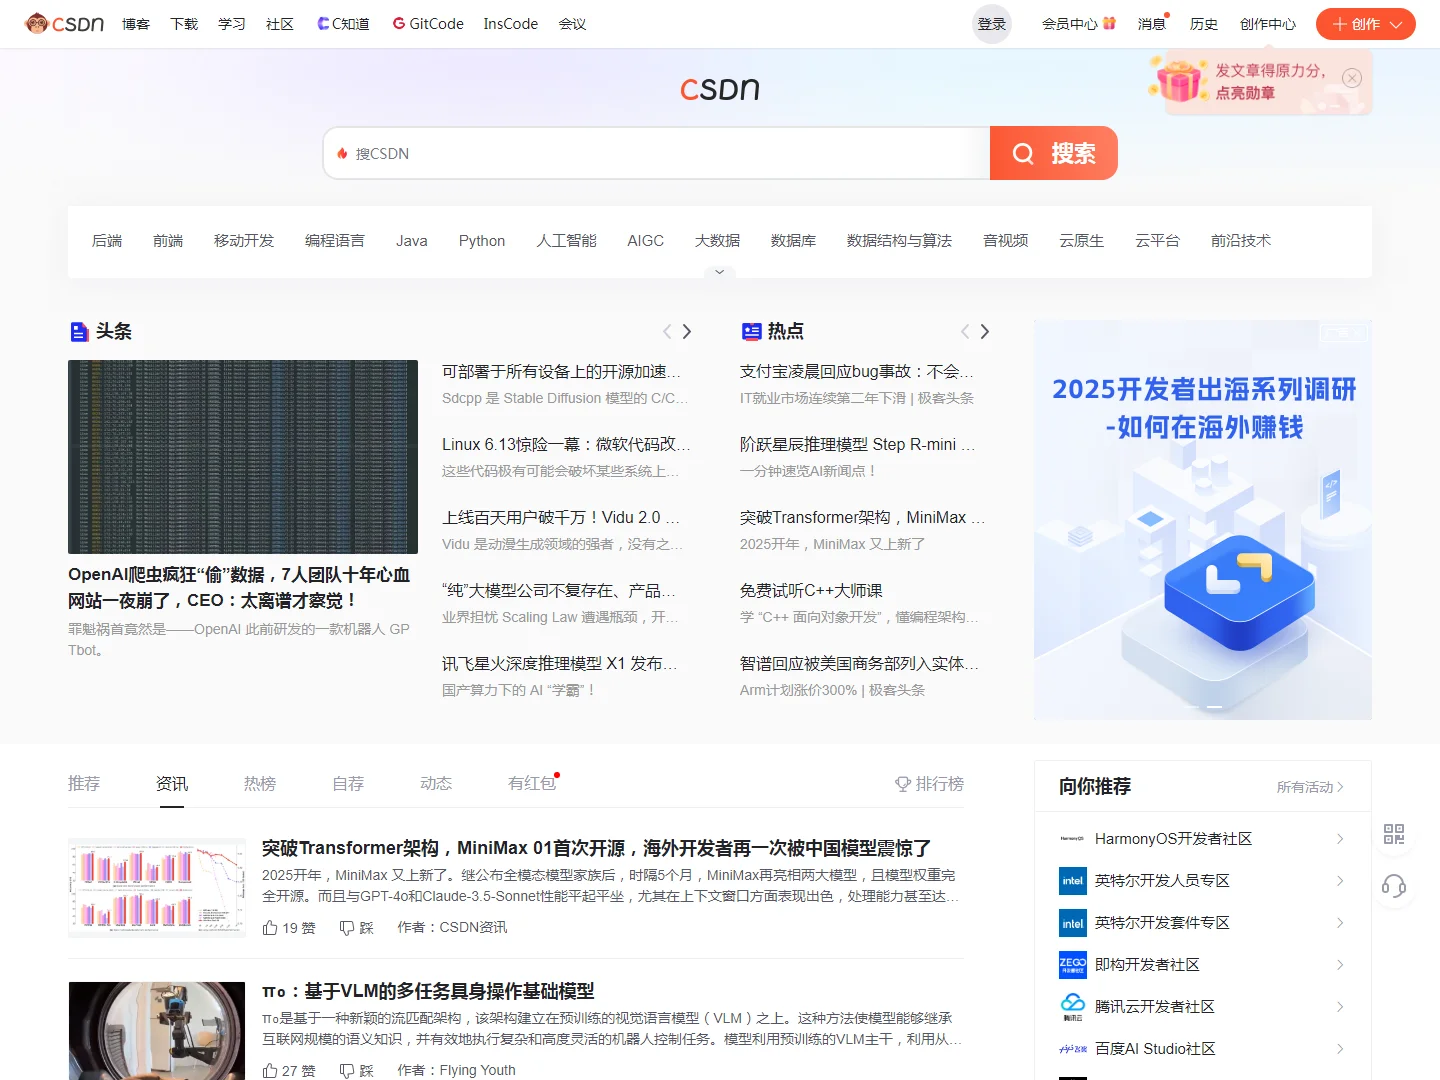This screenshot has width=1440, height=1080.
Task: Expand the 即构开发者社区 row arrow
Action: pos(1340,965)
